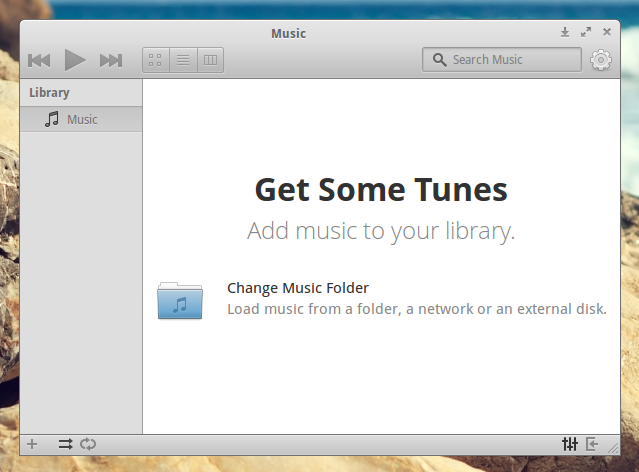Add a playlist with plus icon
639x472 pixels.
(x=32, y=444)
